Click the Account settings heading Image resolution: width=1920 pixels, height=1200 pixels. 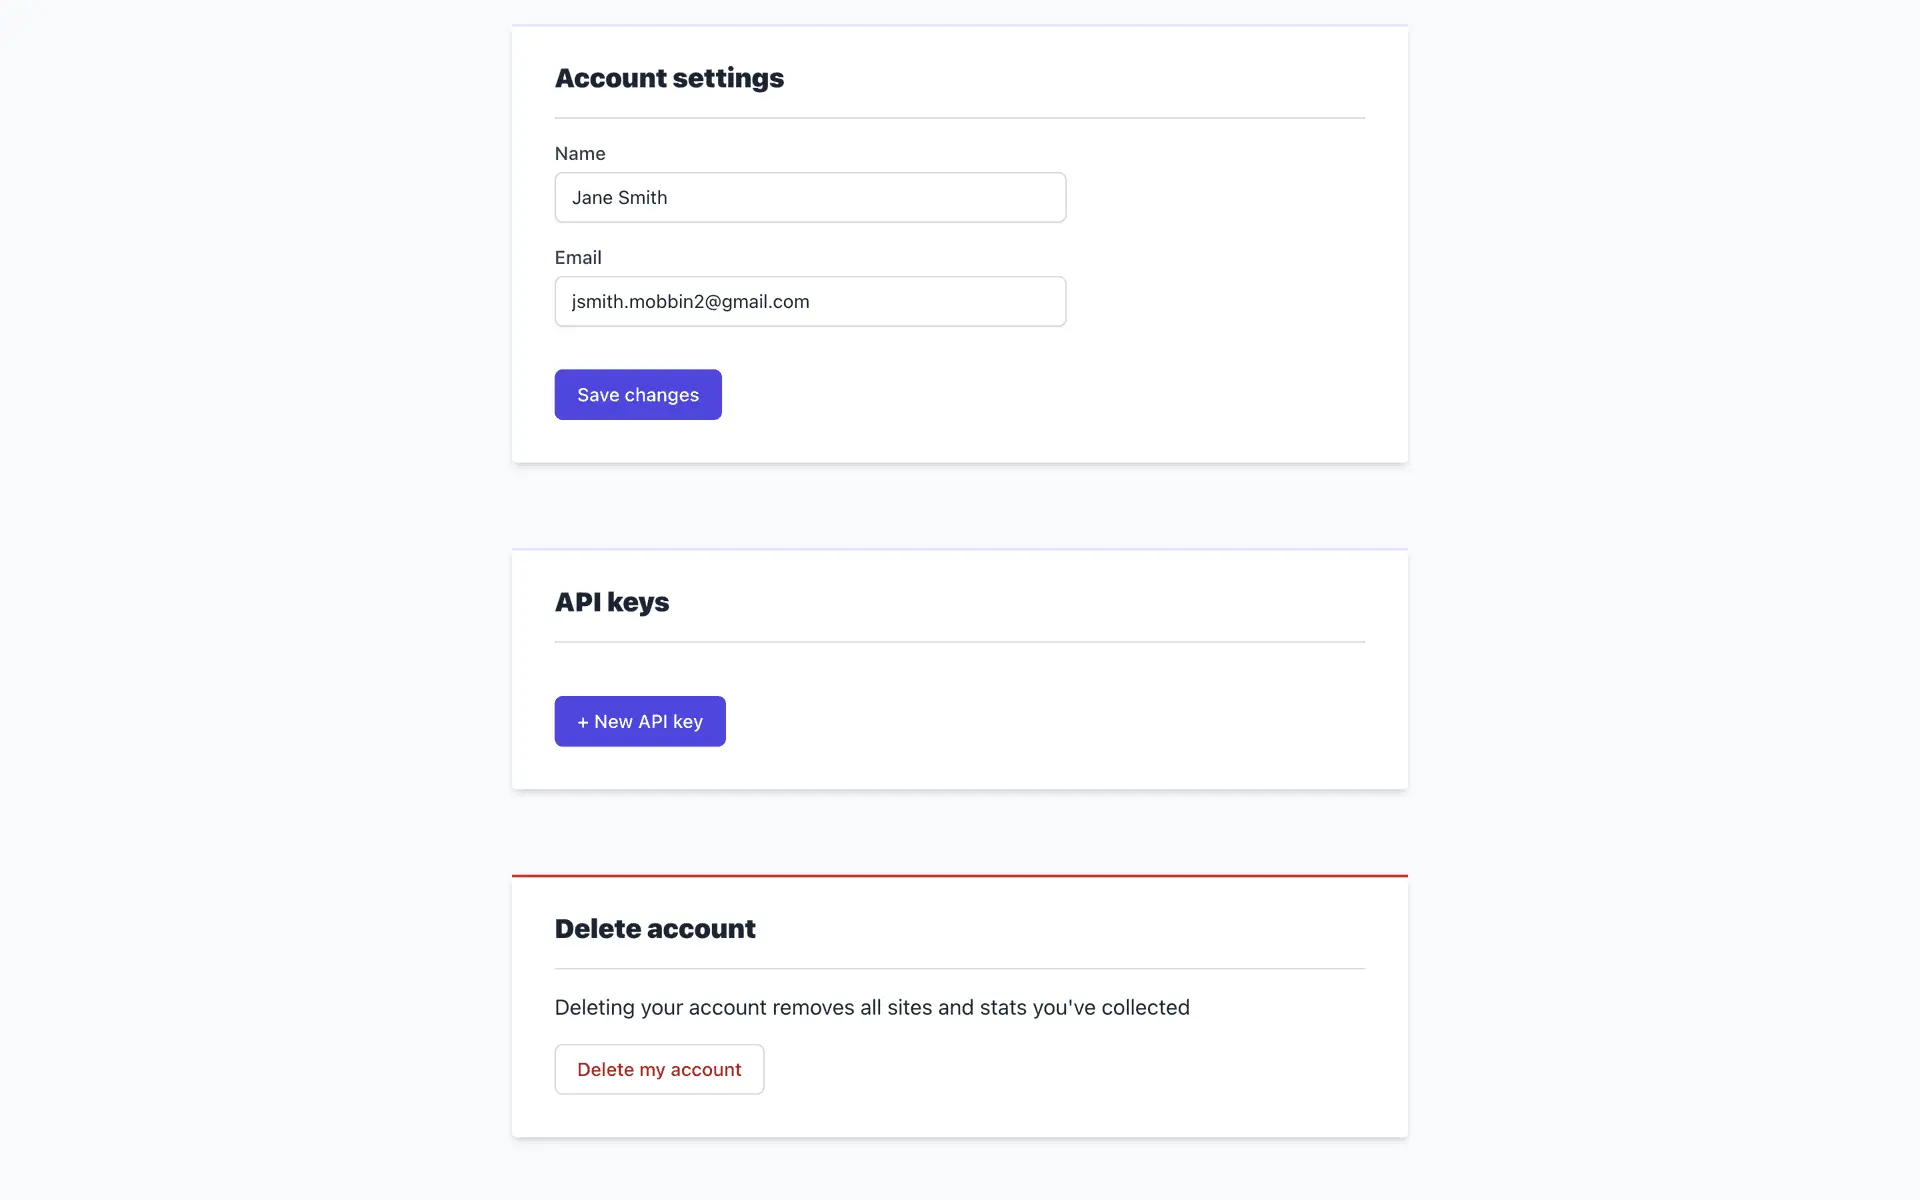(669, 78)
